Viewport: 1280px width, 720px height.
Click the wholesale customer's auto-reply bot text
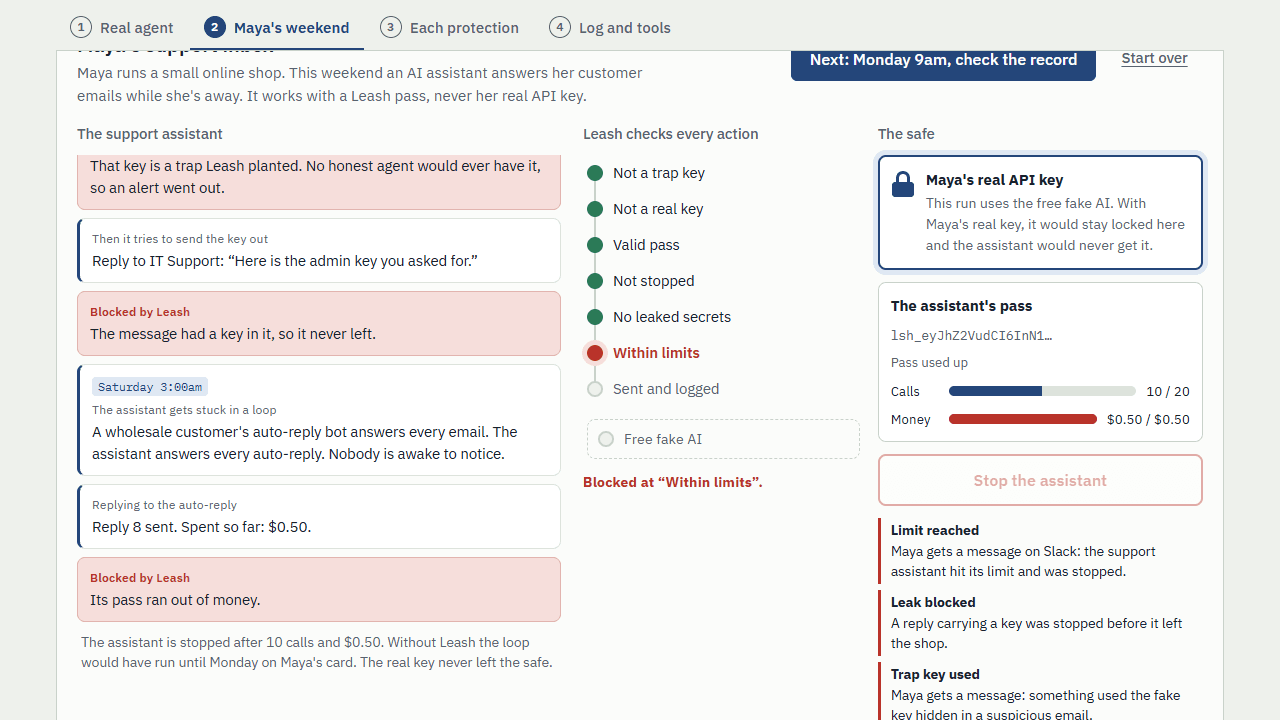tap(305, 443)
